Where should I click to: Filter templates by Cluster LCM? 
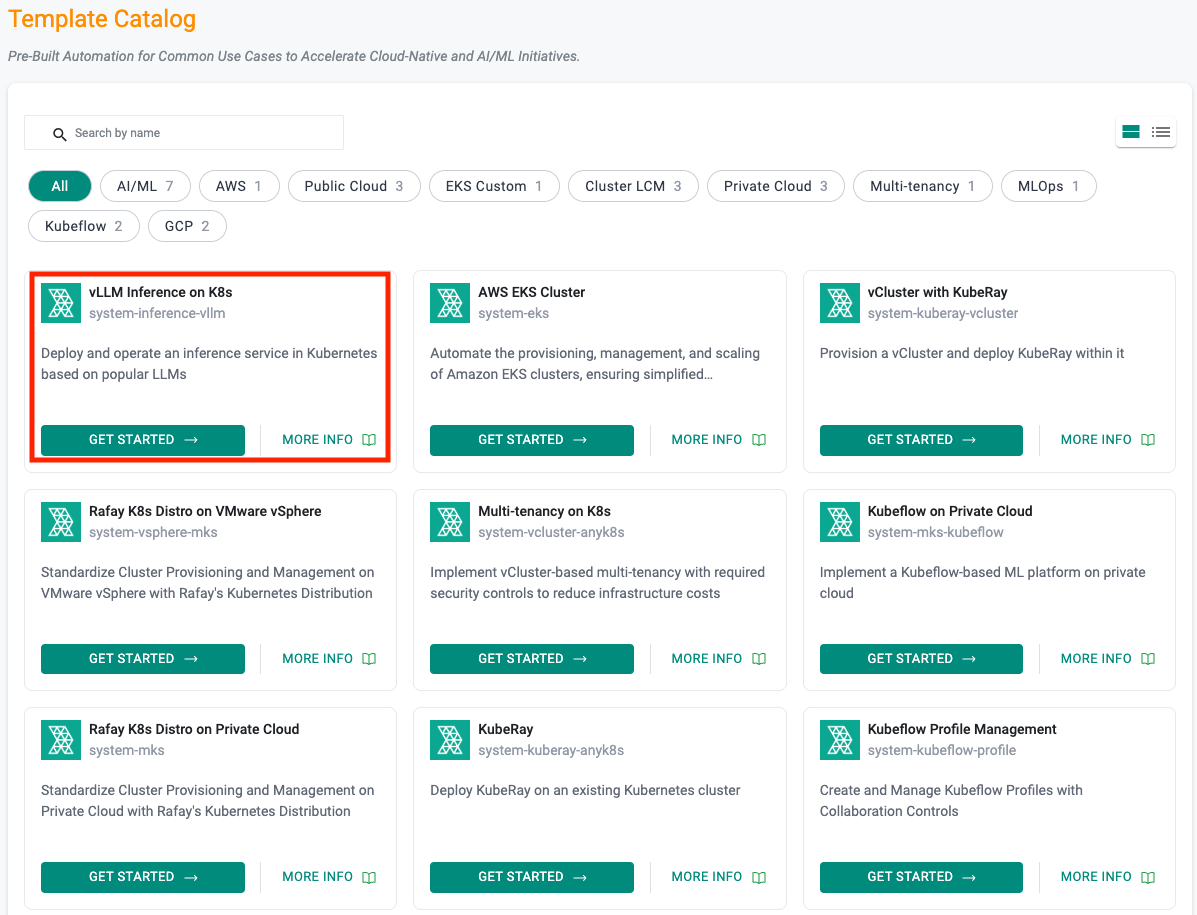click(x=633, y=186)
